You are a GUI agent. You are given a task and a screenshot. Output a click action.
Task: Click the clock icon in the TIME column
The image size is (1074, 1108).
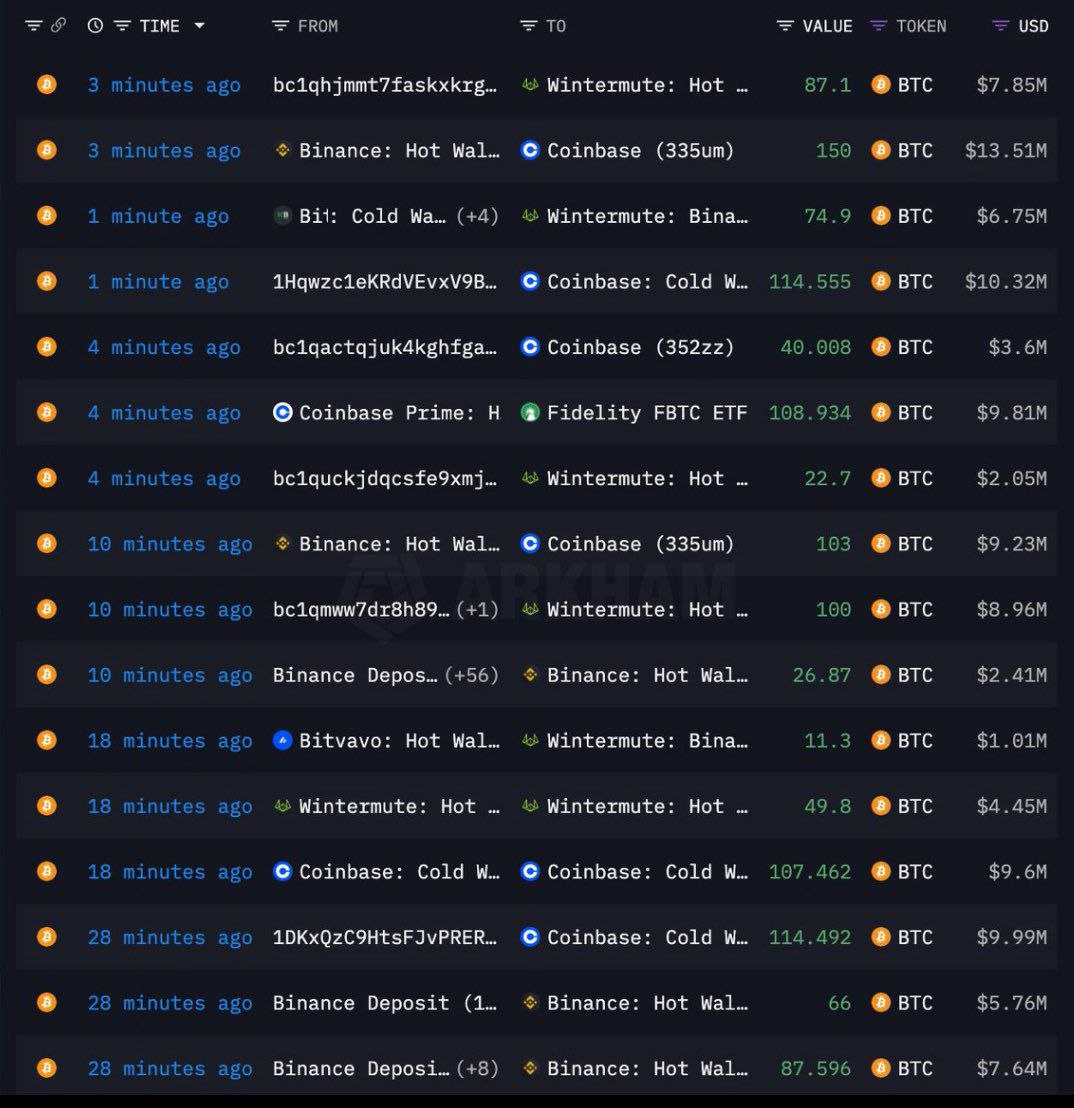95,25
